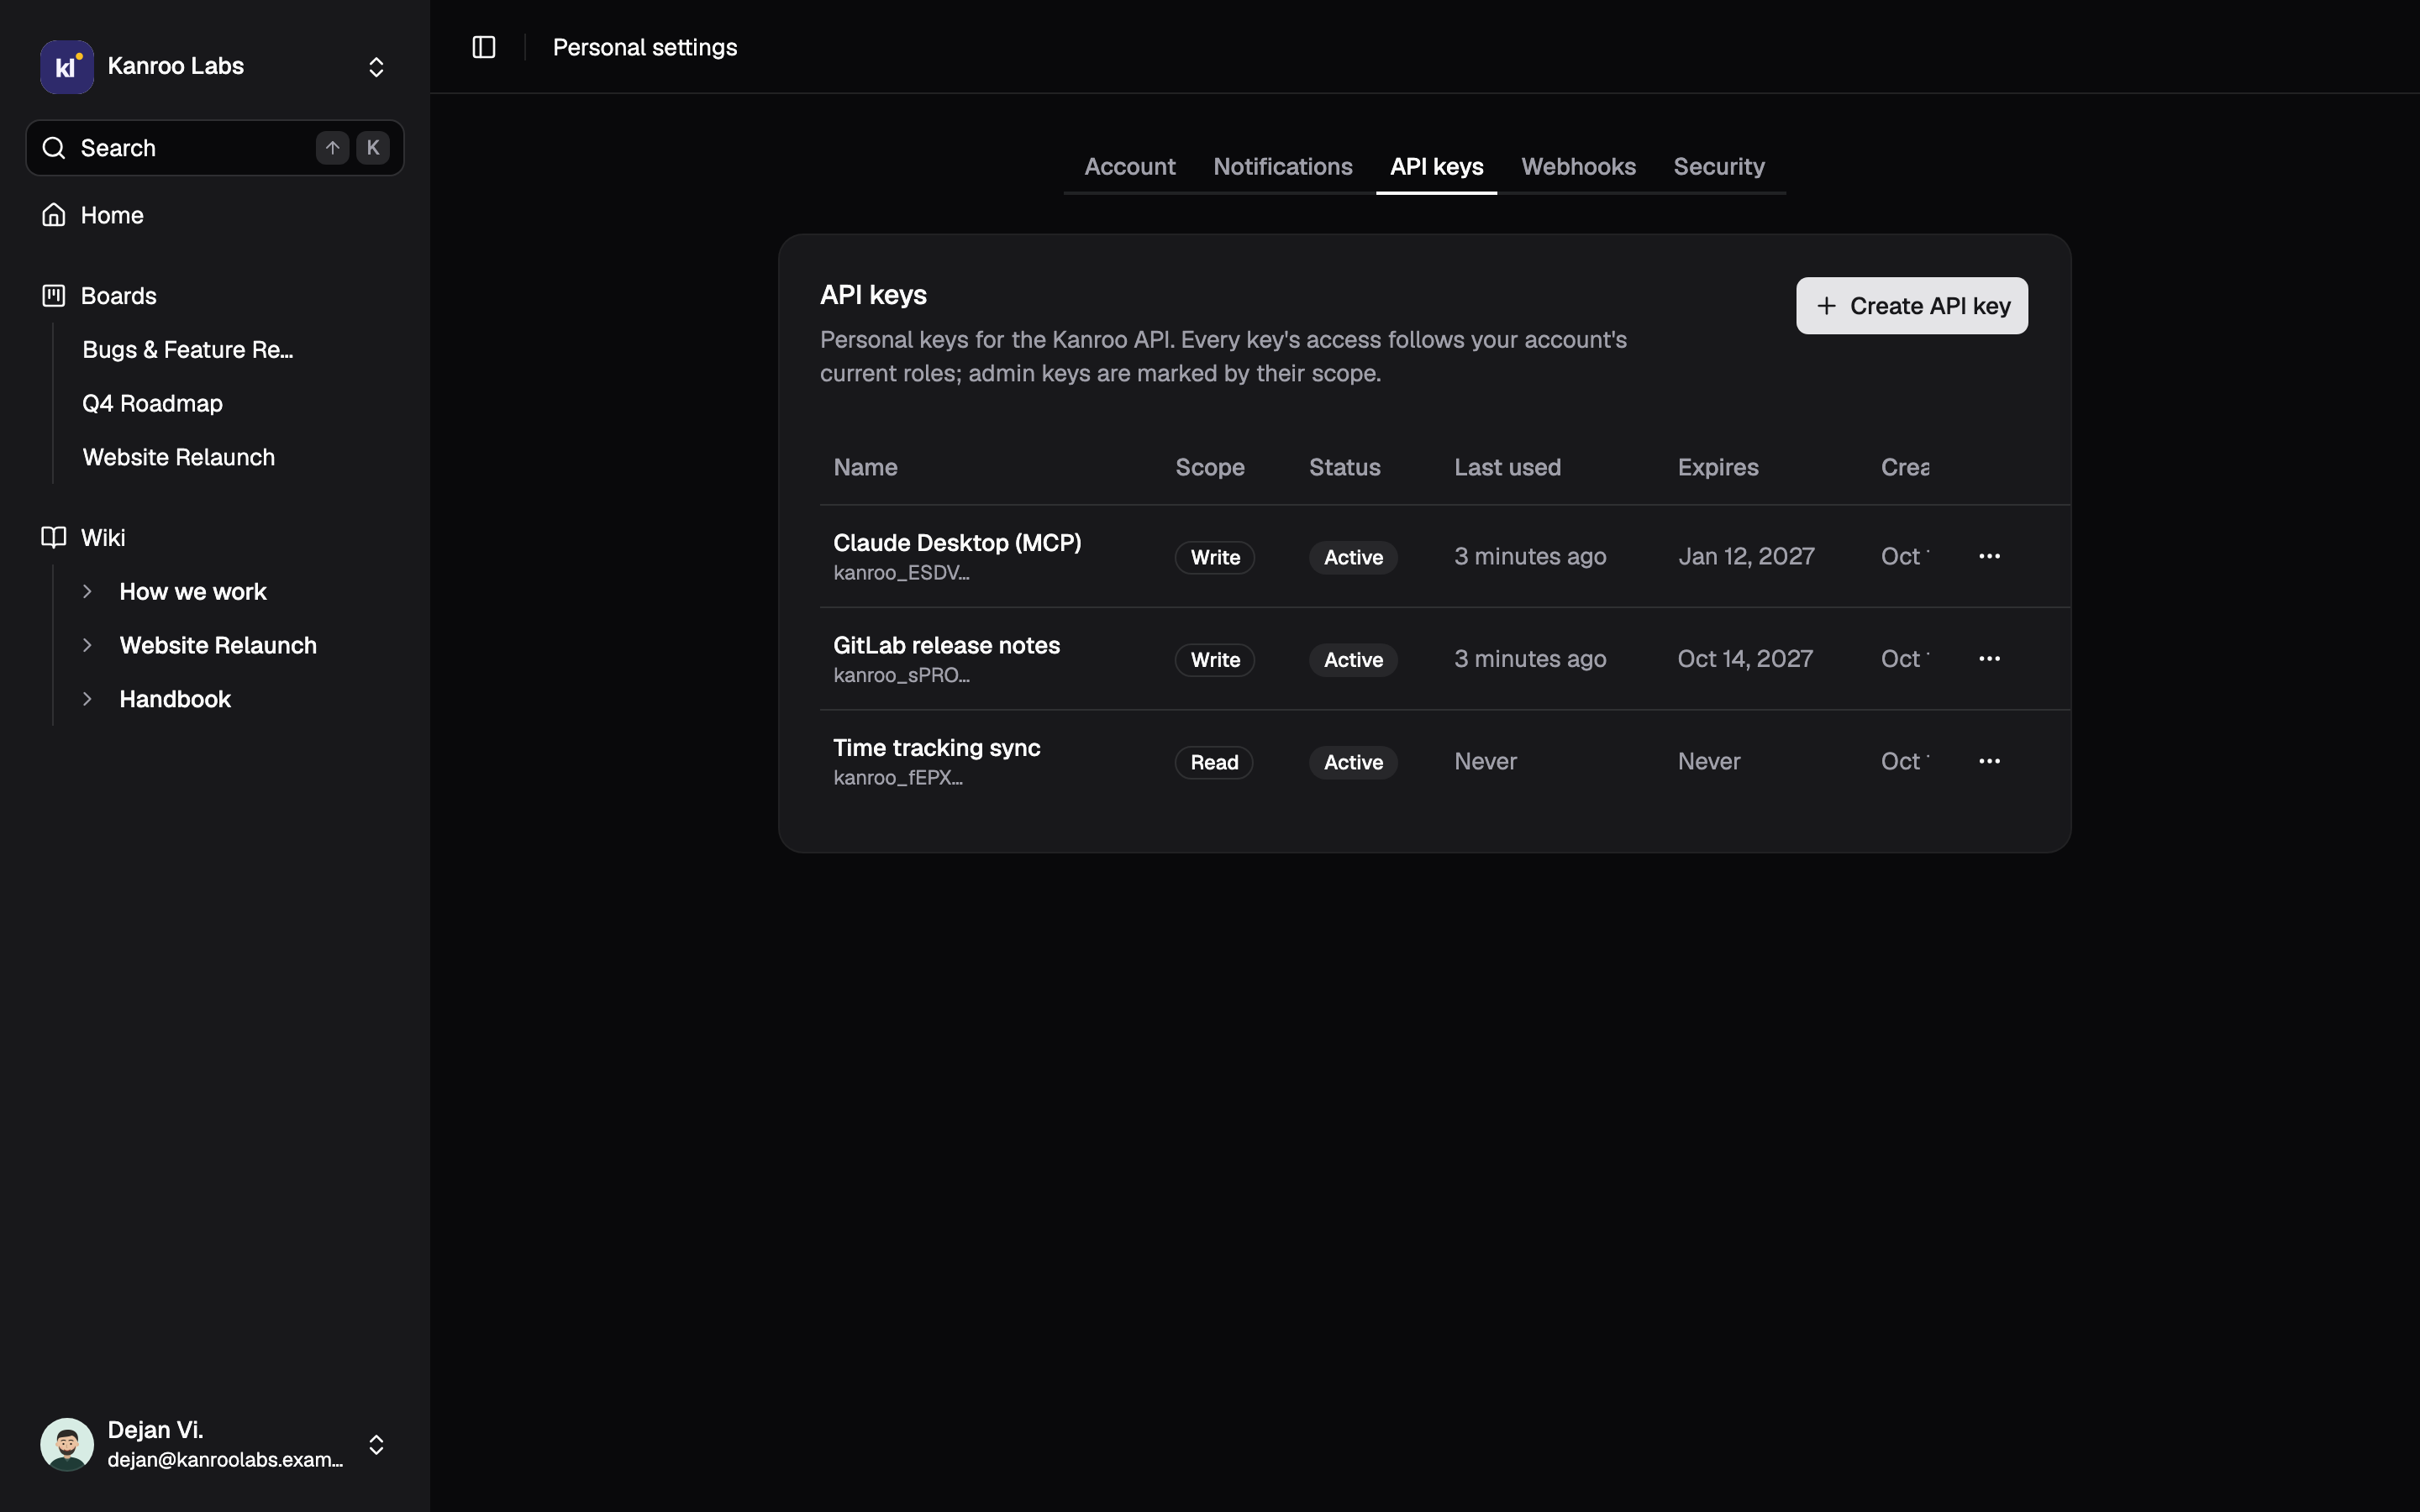Image resolution: width=2420 pixels, height=1512 pixels.
Task: Open actions menu for GitLab release notes
Action: [1989, 659]
